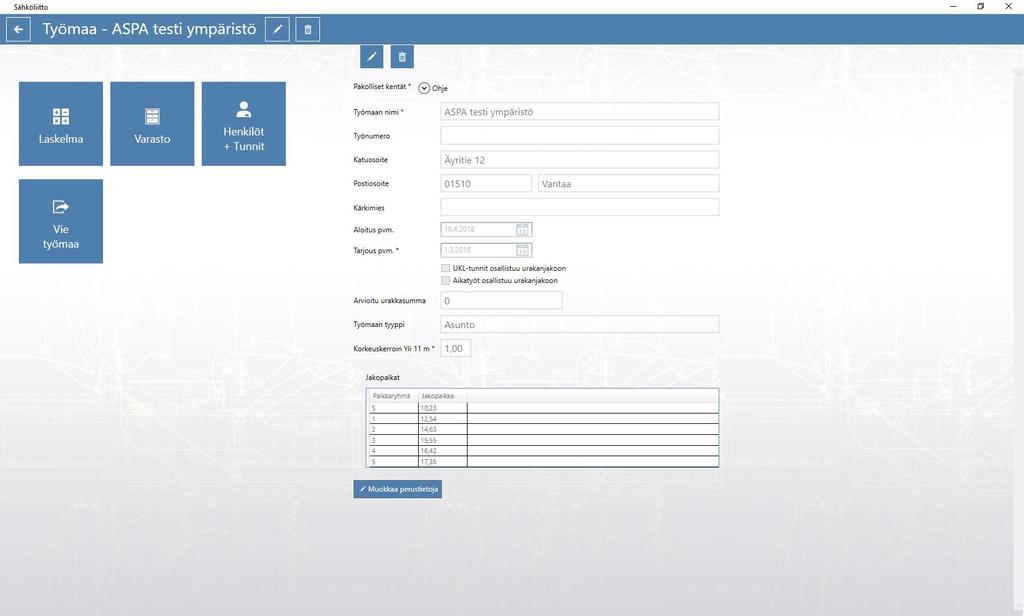Viewport: 1024px width, 616px height.
Task: Click the Kärkimies input field
Action: coord(580,208)
